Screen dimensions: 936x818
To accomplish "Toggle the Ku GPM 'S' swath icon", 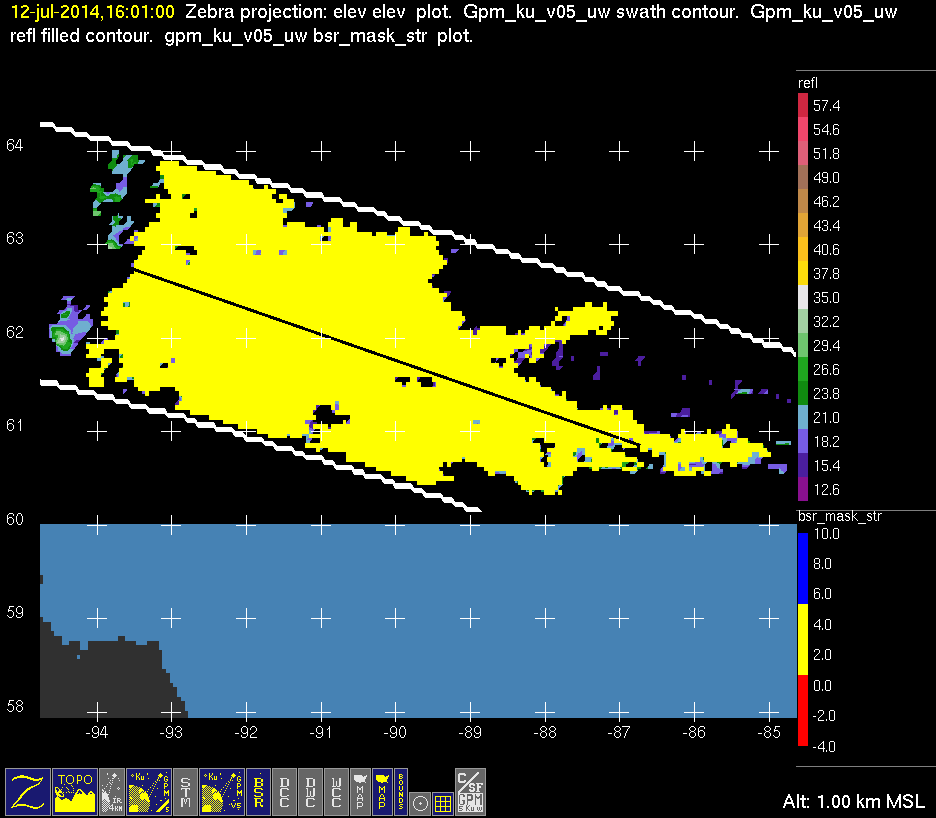I will click(x=149, y=792).
